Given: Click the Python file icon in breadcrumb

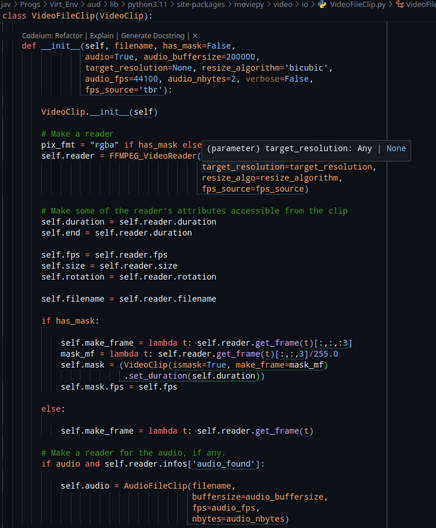Looking at the screenshot, I should (x=322, y=4).
